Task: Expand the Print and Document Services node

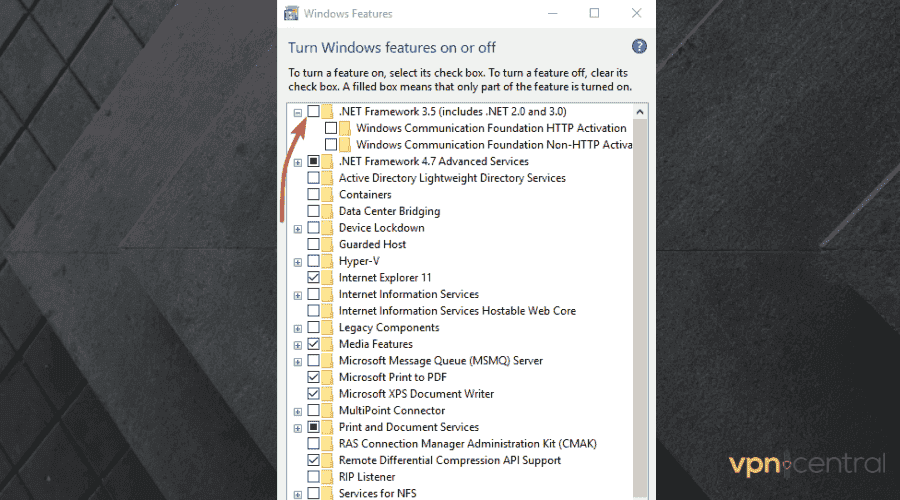Action: click(x=297, y=429)
